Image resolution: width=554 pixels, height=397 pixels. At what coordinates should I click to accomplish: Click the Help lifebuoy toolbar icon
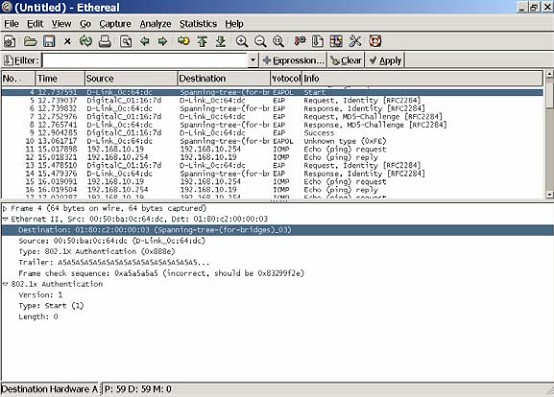(x=375, y=41)
